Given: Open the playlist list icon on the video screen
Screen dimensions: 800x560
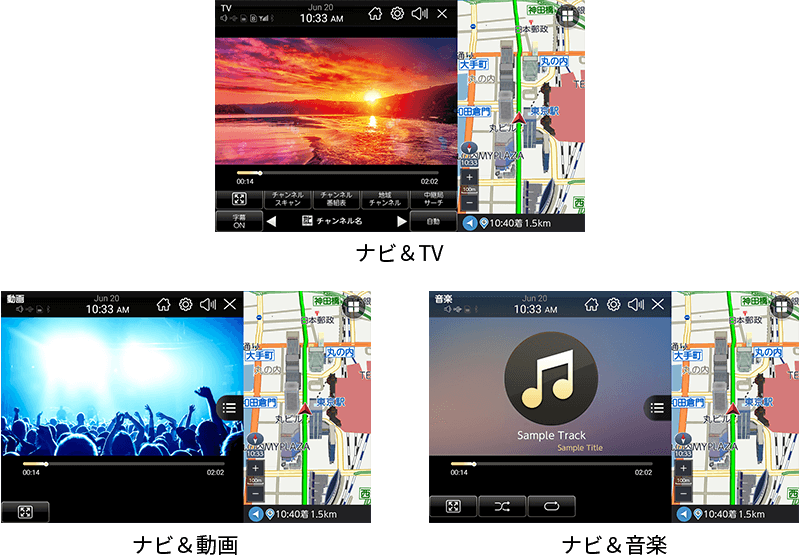Looking at the screenshot, I should (229, 407).
